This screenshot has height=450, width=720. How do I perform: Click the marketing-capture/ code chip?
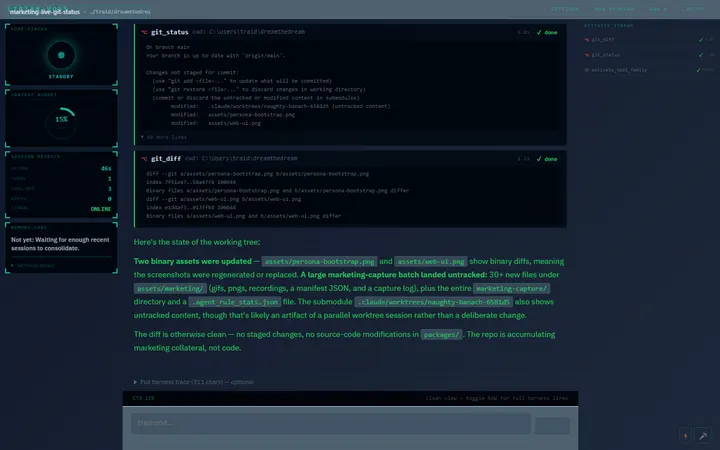pos(512,289)
